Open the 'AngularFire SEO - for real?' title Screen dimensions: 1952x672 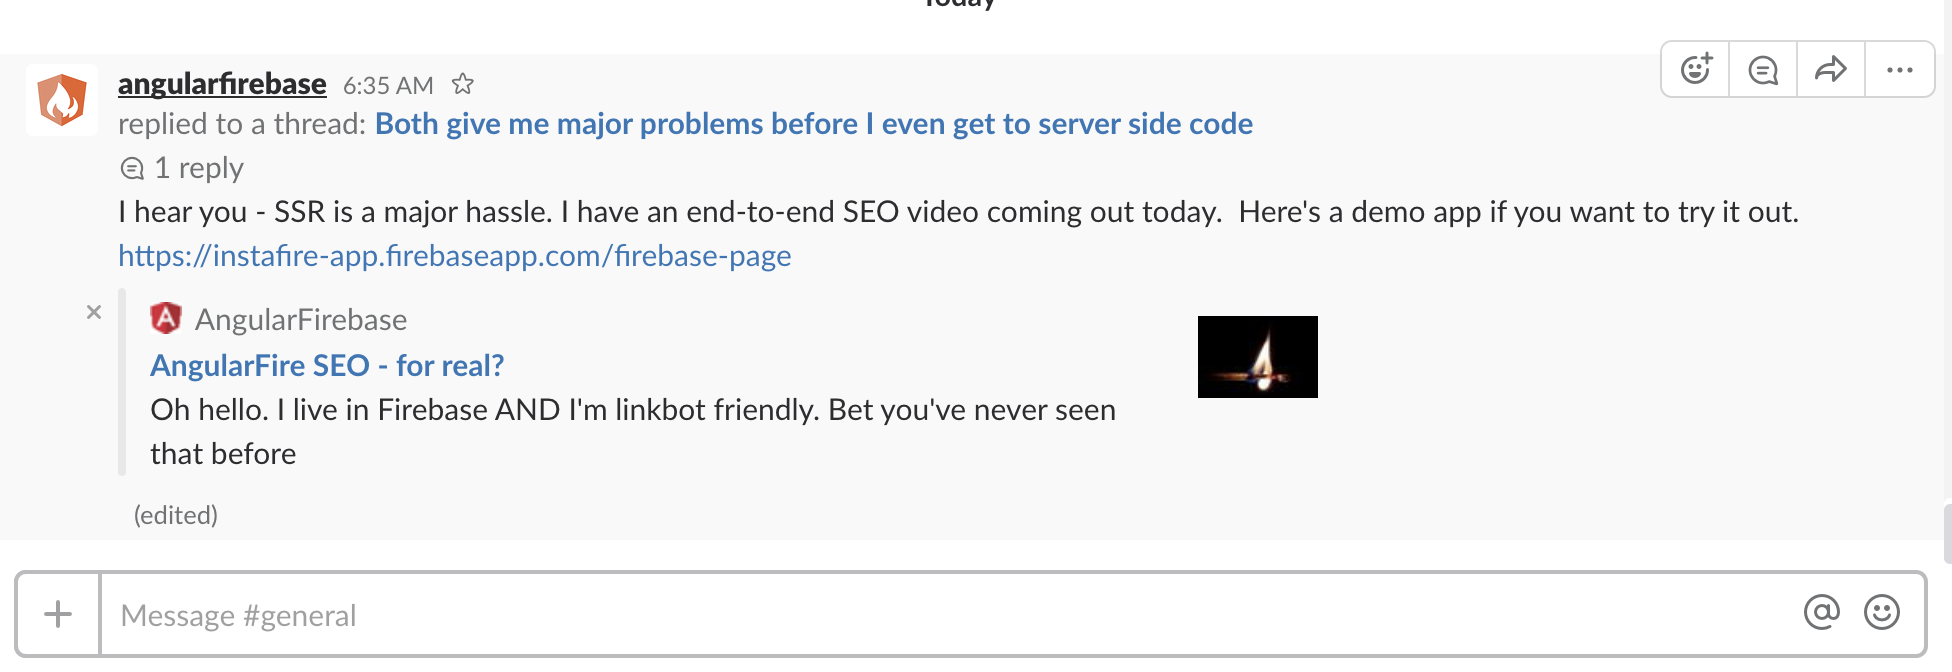coord(327,366)
